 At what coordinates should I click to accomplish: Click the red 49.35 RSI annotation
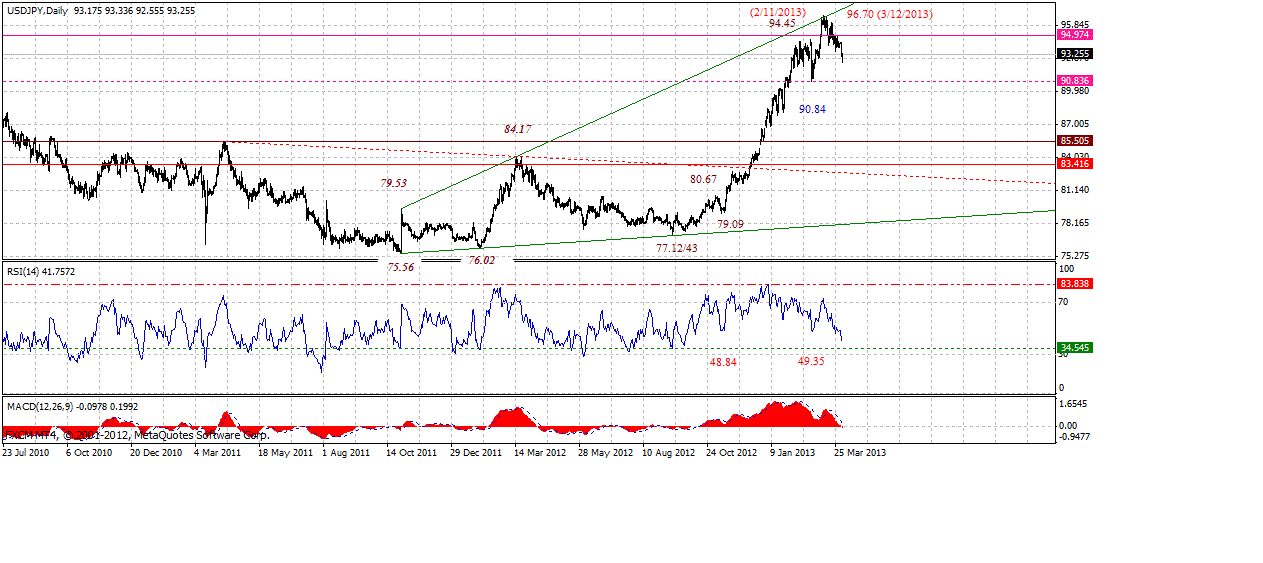(811, 361)
